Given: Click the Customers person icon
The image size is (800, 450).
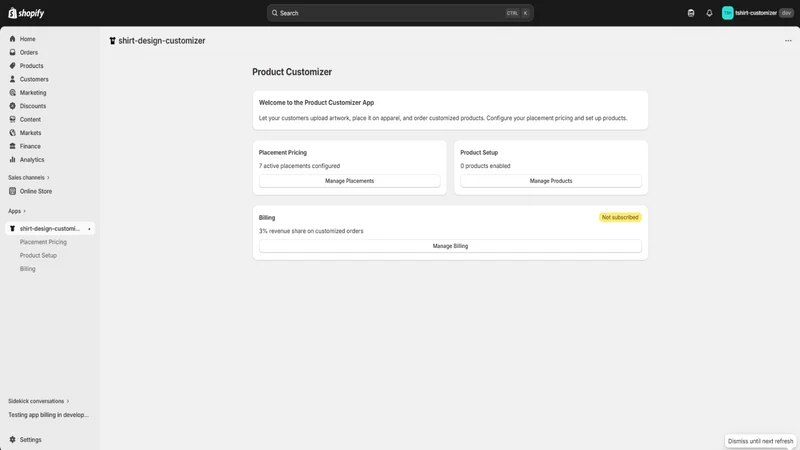Looking at the screenshot, I should click(12, 79).
